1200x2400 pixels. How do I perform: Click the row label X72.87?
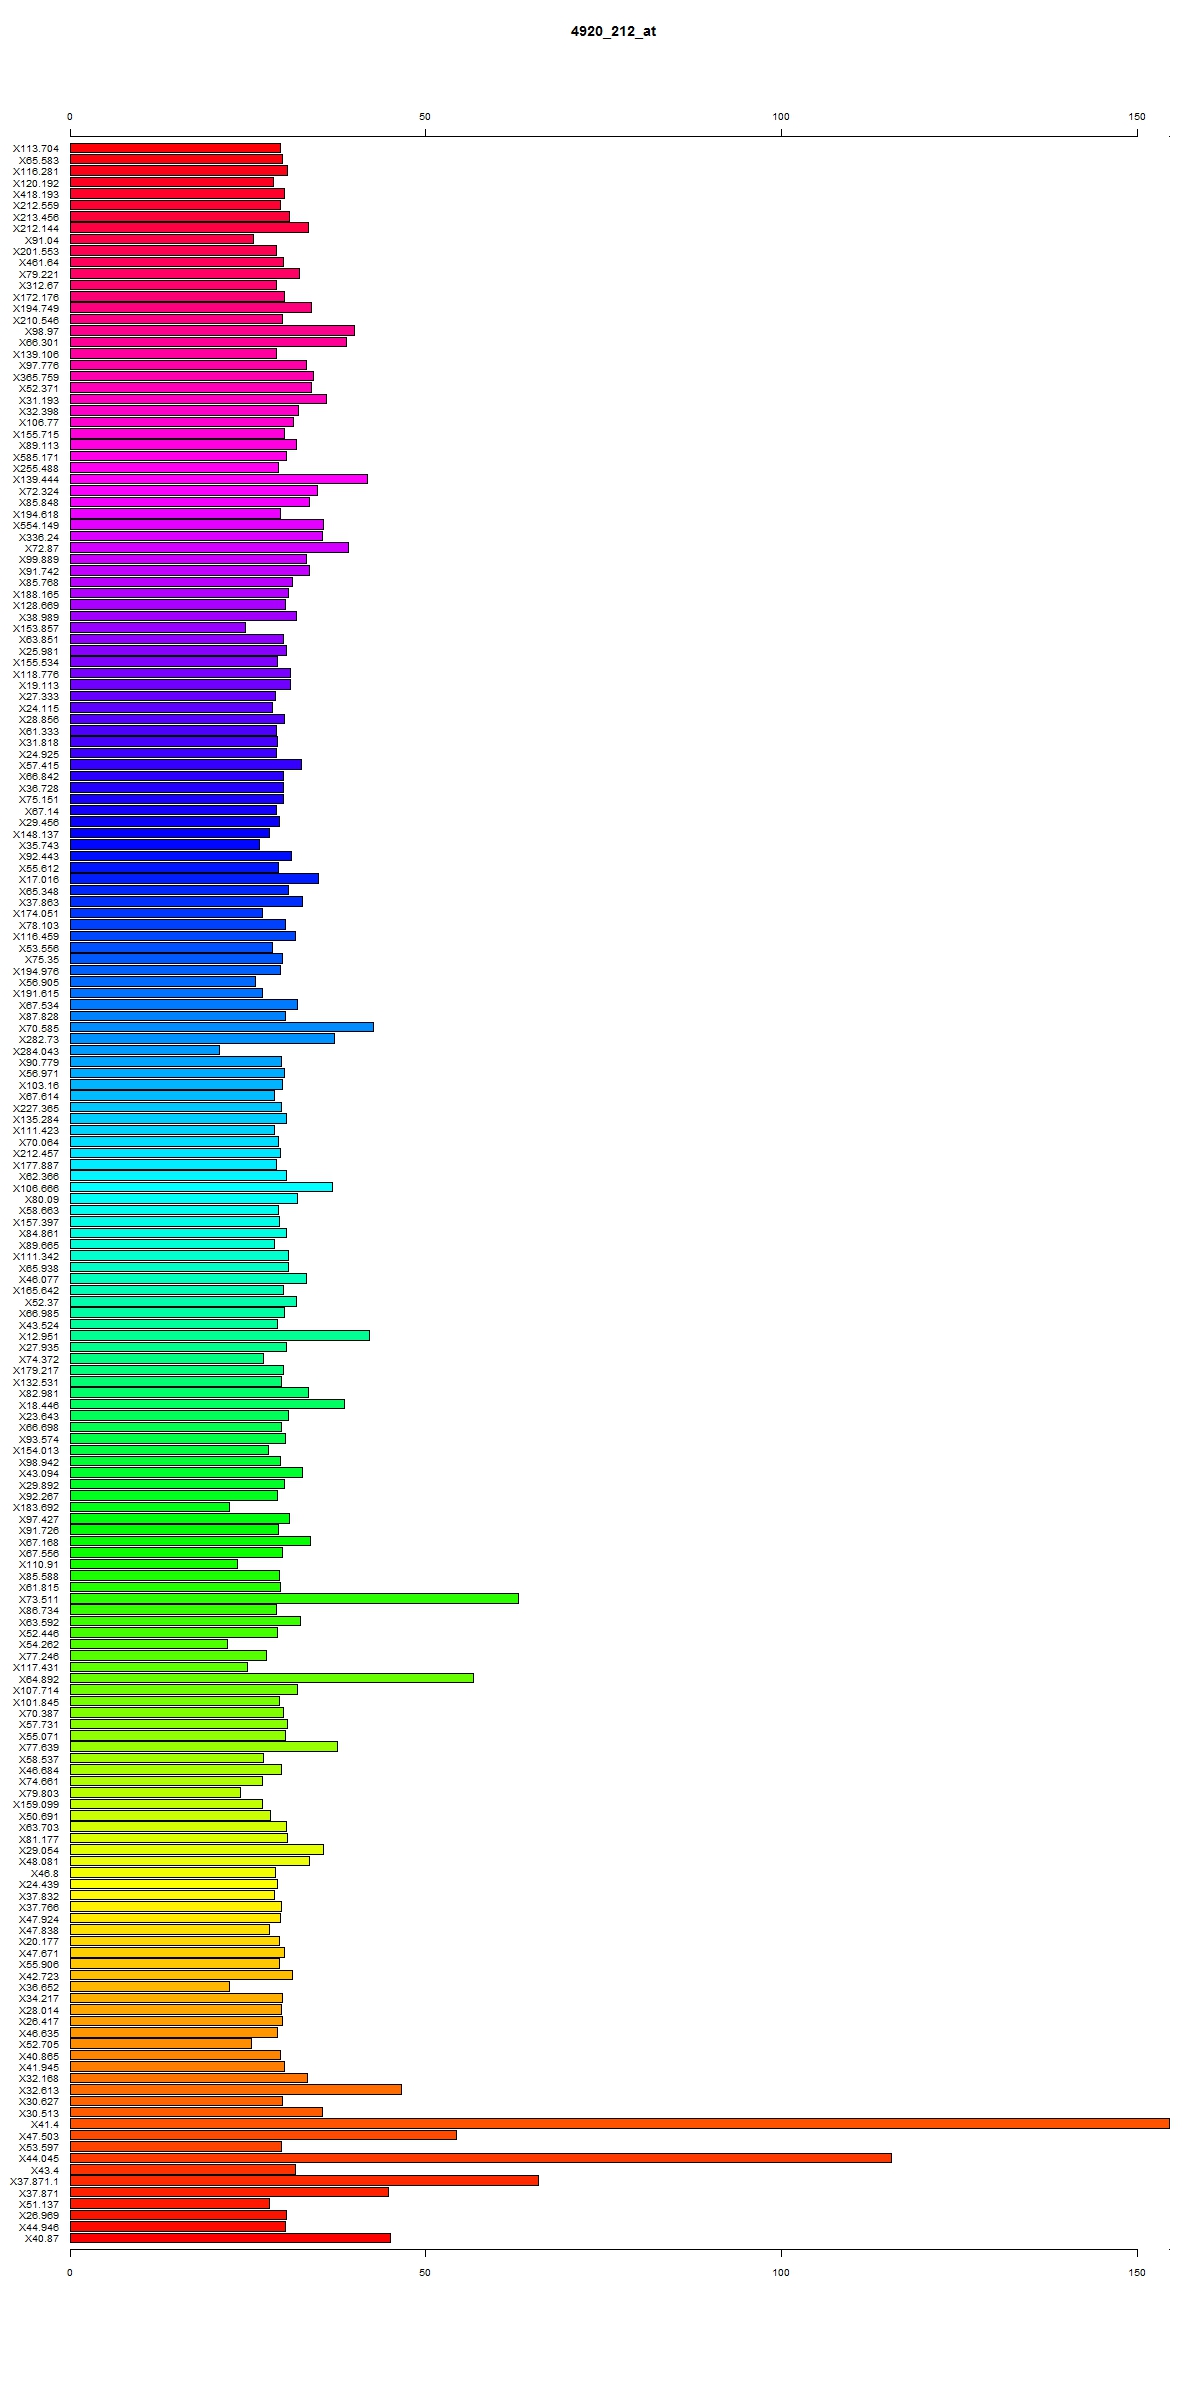click(x=42, y=548)
